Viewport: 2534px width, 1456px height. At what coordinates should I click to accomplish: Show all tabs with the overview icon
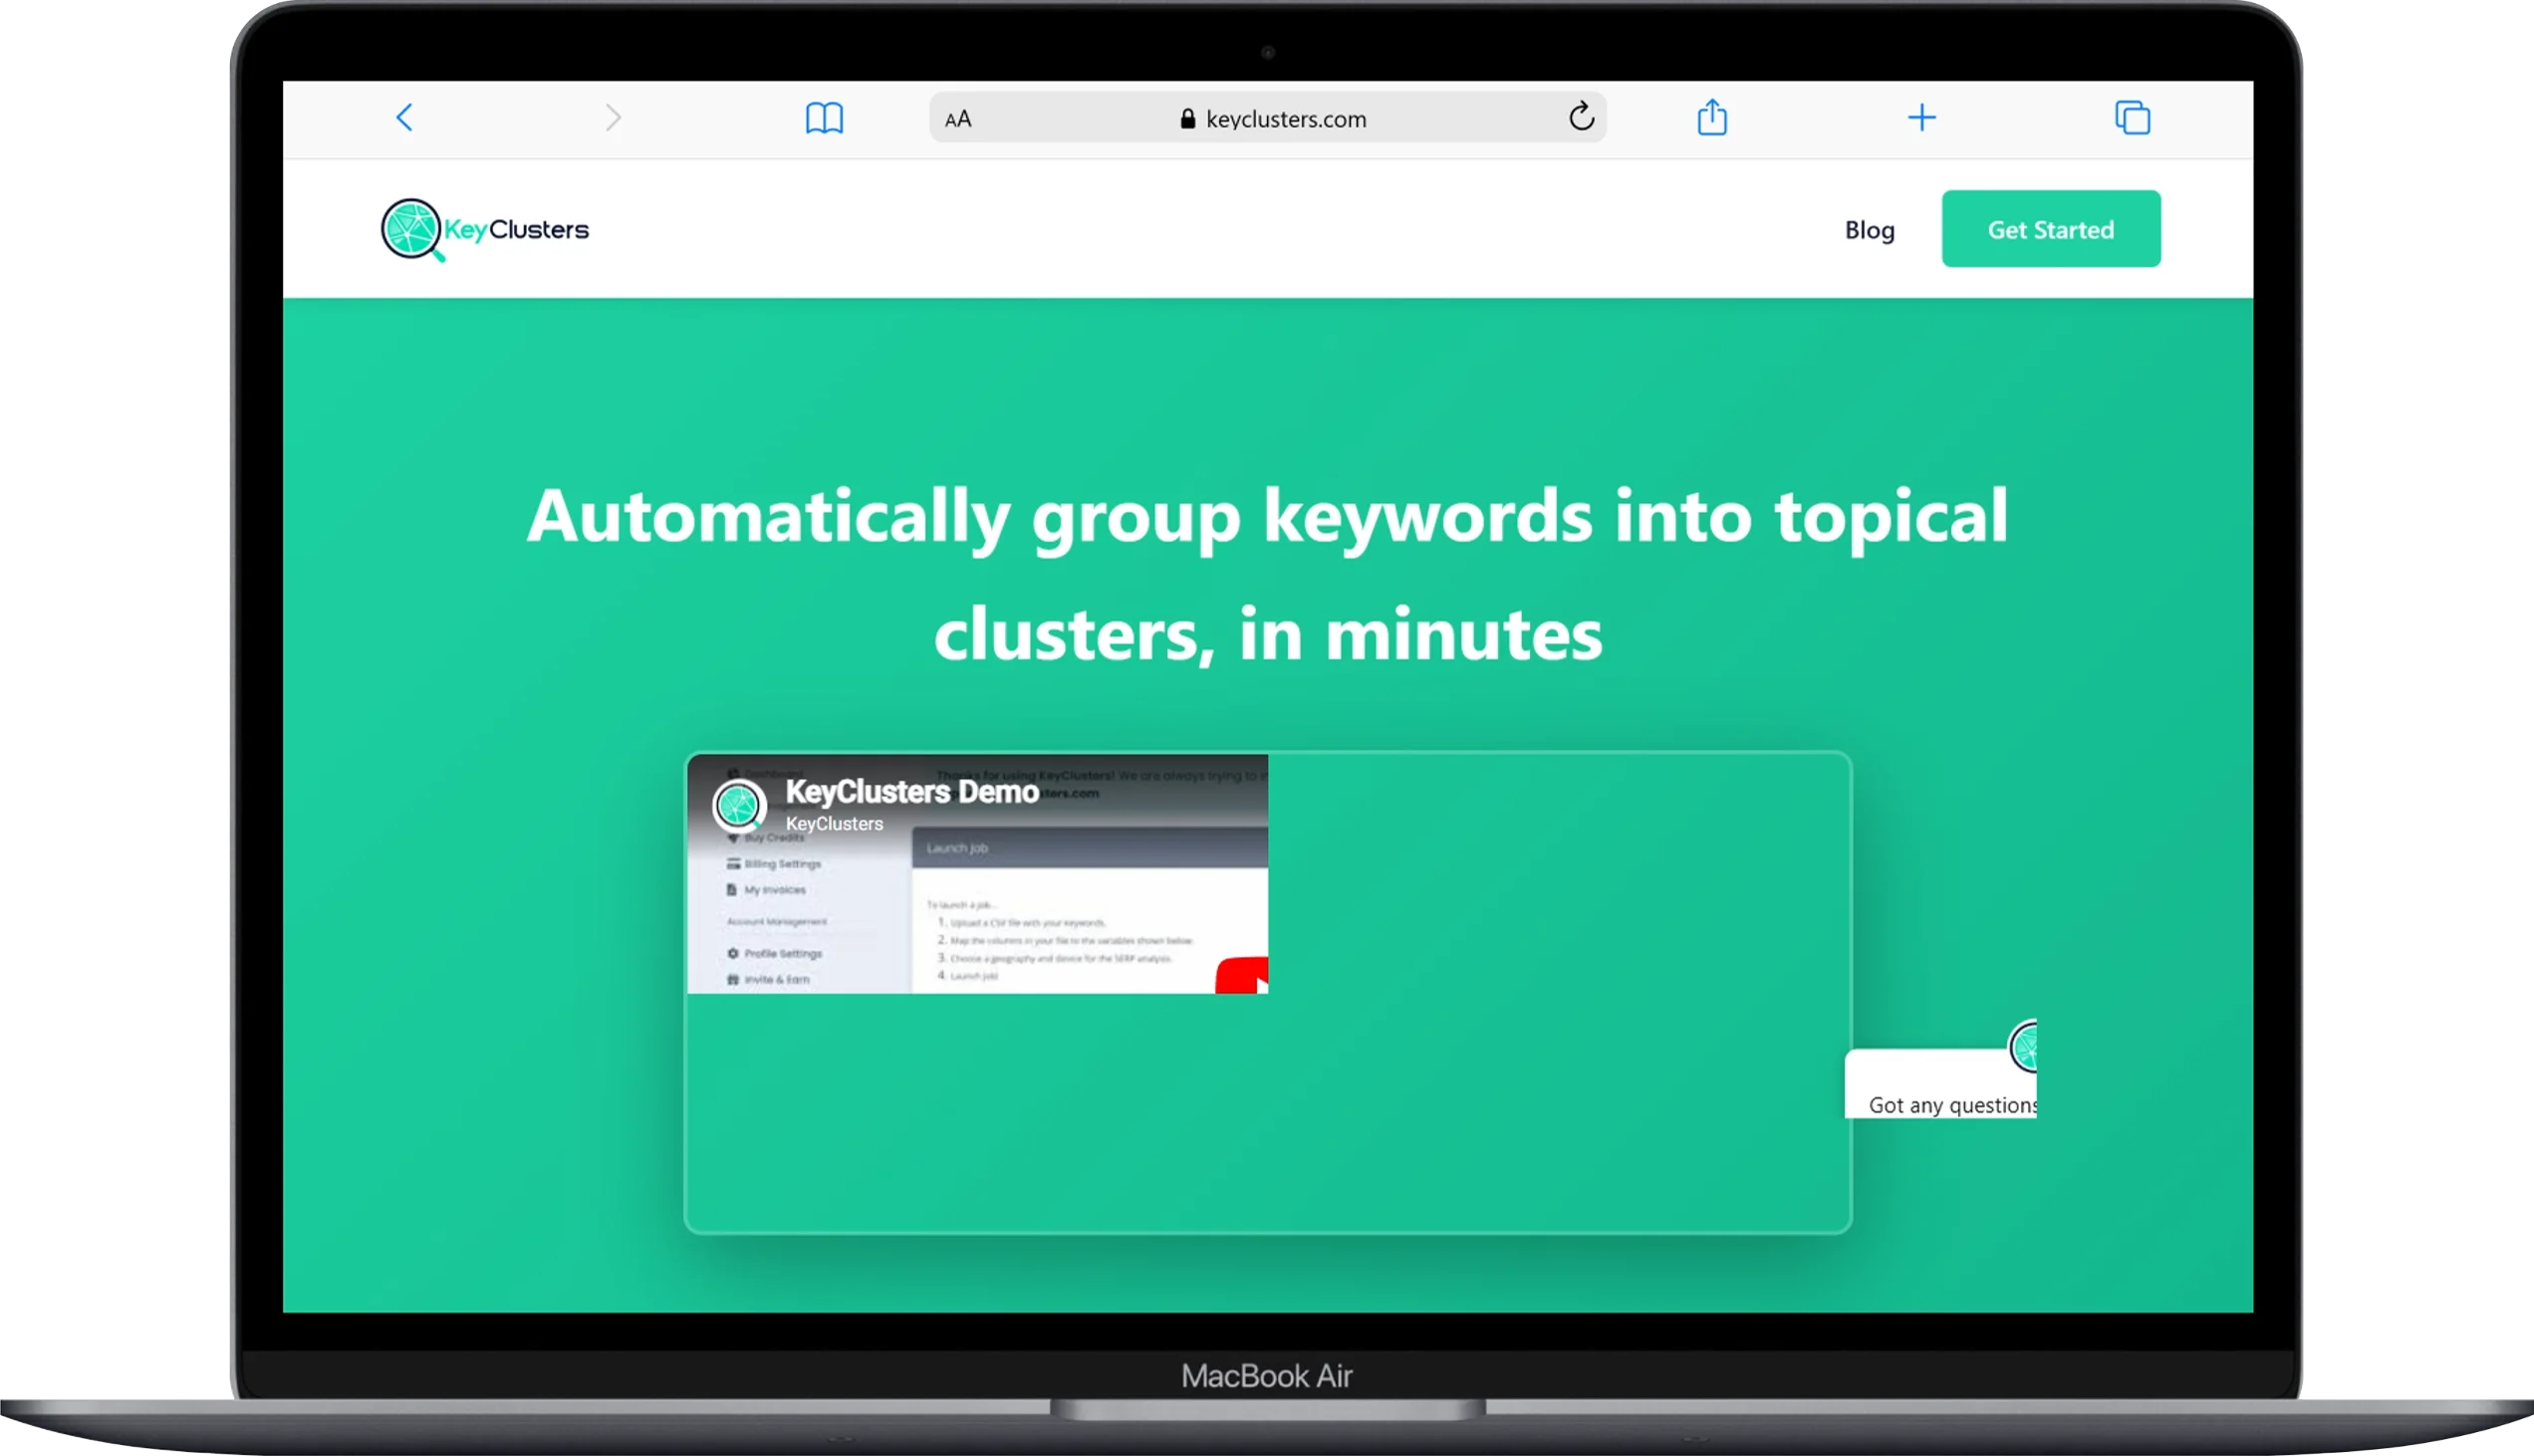[x=2132, y=118]
